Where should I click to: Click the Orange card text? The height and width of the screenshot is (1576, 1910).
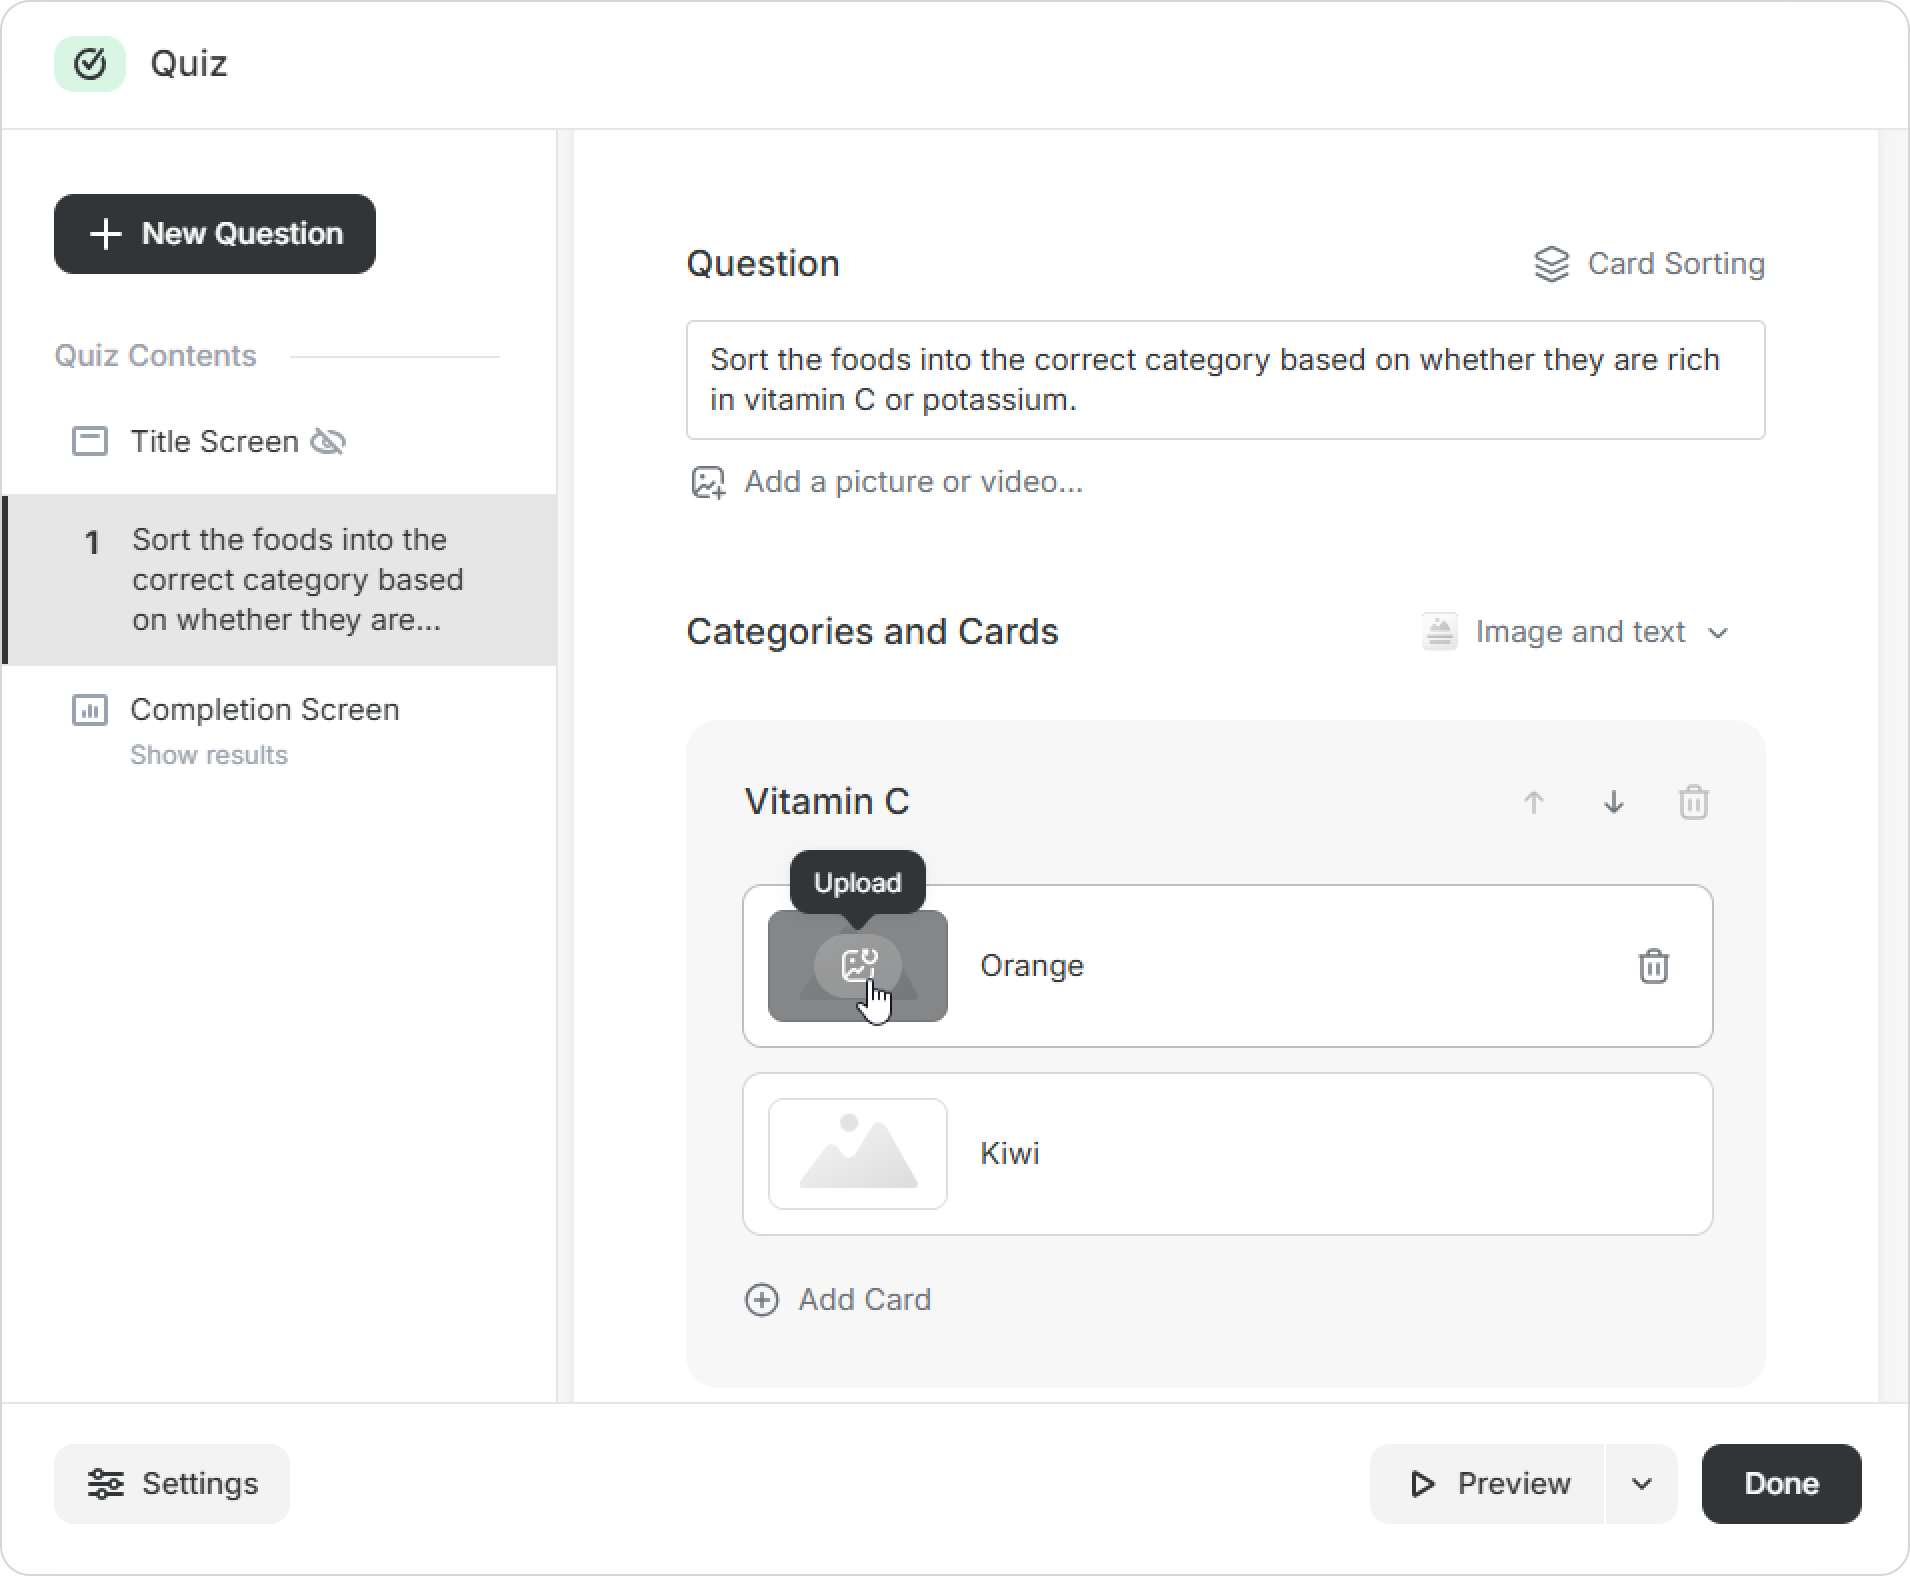pyautogui.click(x=1032, y=966)
